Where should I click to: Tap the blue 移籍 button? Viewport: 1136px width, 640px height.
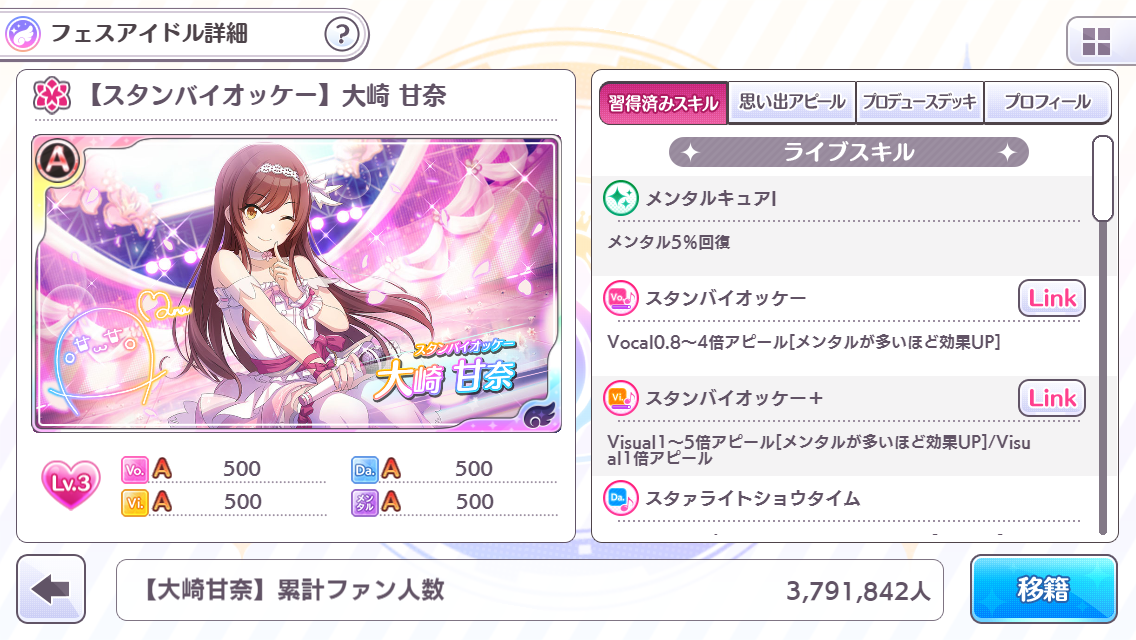coord(1043,589)
